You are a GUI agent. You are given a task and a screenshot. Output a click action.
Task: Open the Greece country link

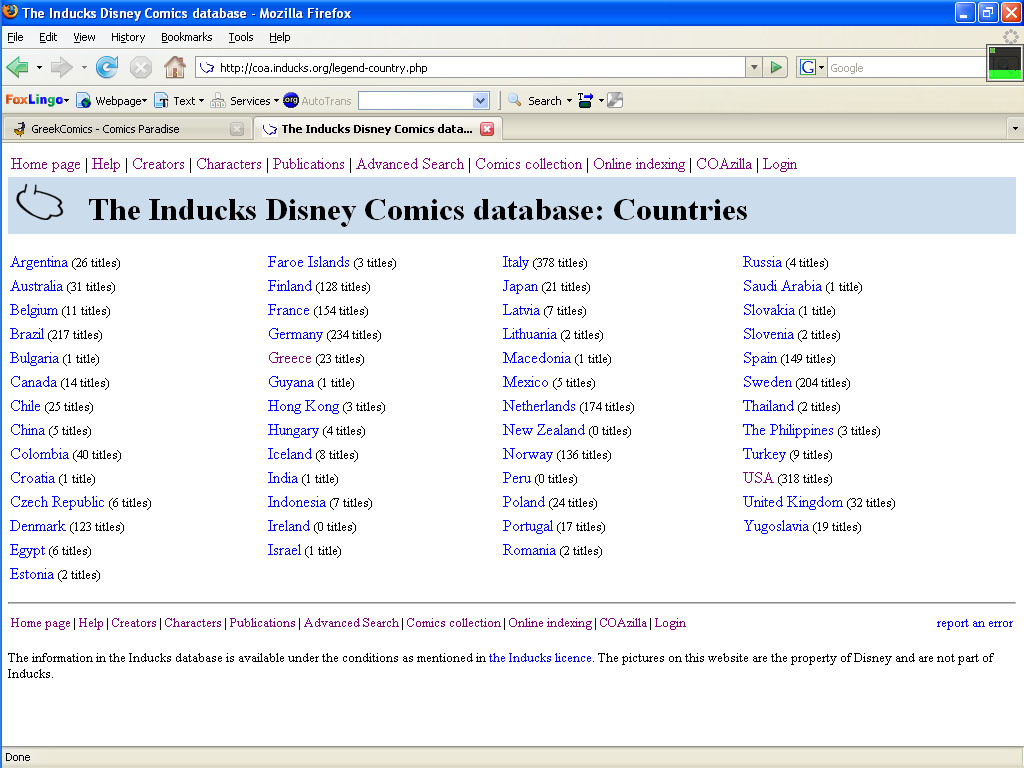pyautogui.click(x=289, y=358)
